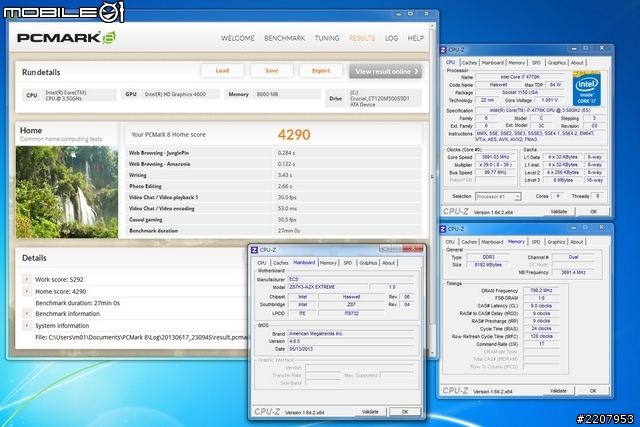This screenshot has height=427, width=640.
Task: Click Validate in Mainboard CPU-Z window
Action: [370, 412]
